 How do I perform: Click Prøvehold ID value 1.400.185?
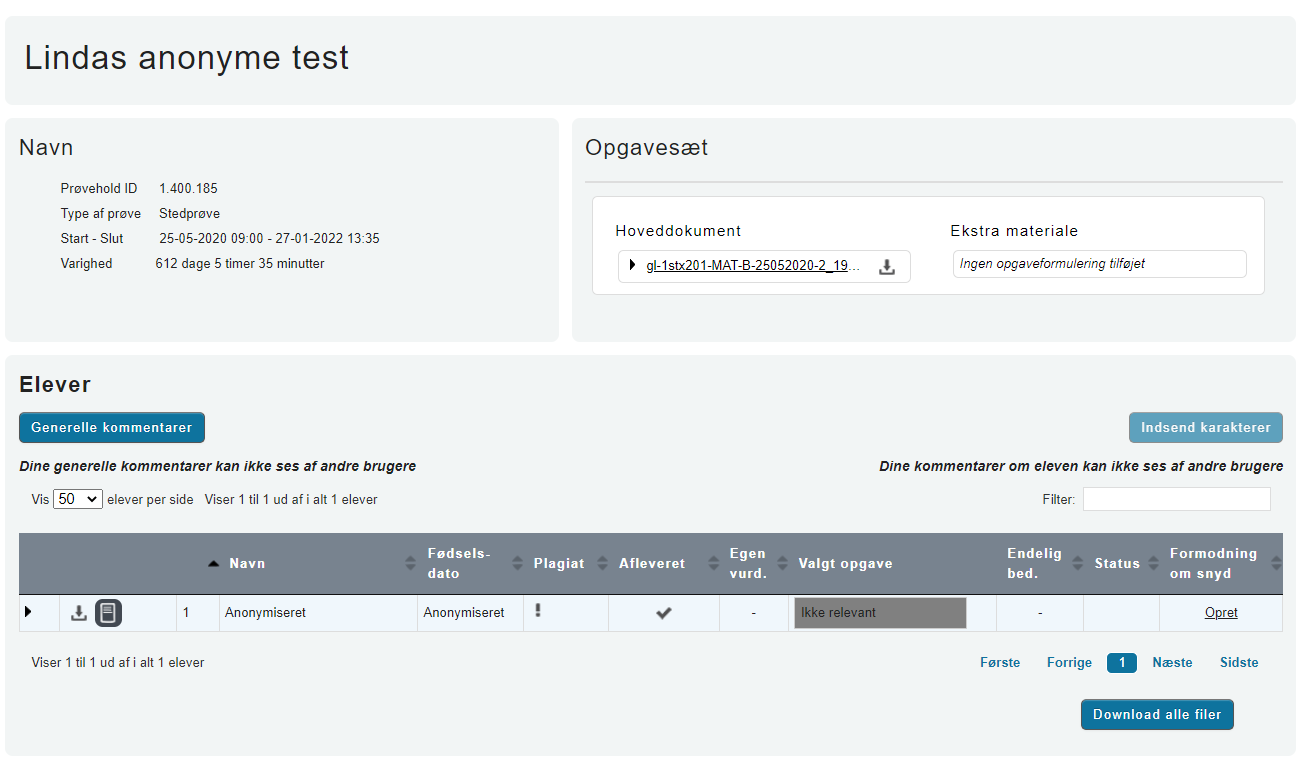pos(188,188)
